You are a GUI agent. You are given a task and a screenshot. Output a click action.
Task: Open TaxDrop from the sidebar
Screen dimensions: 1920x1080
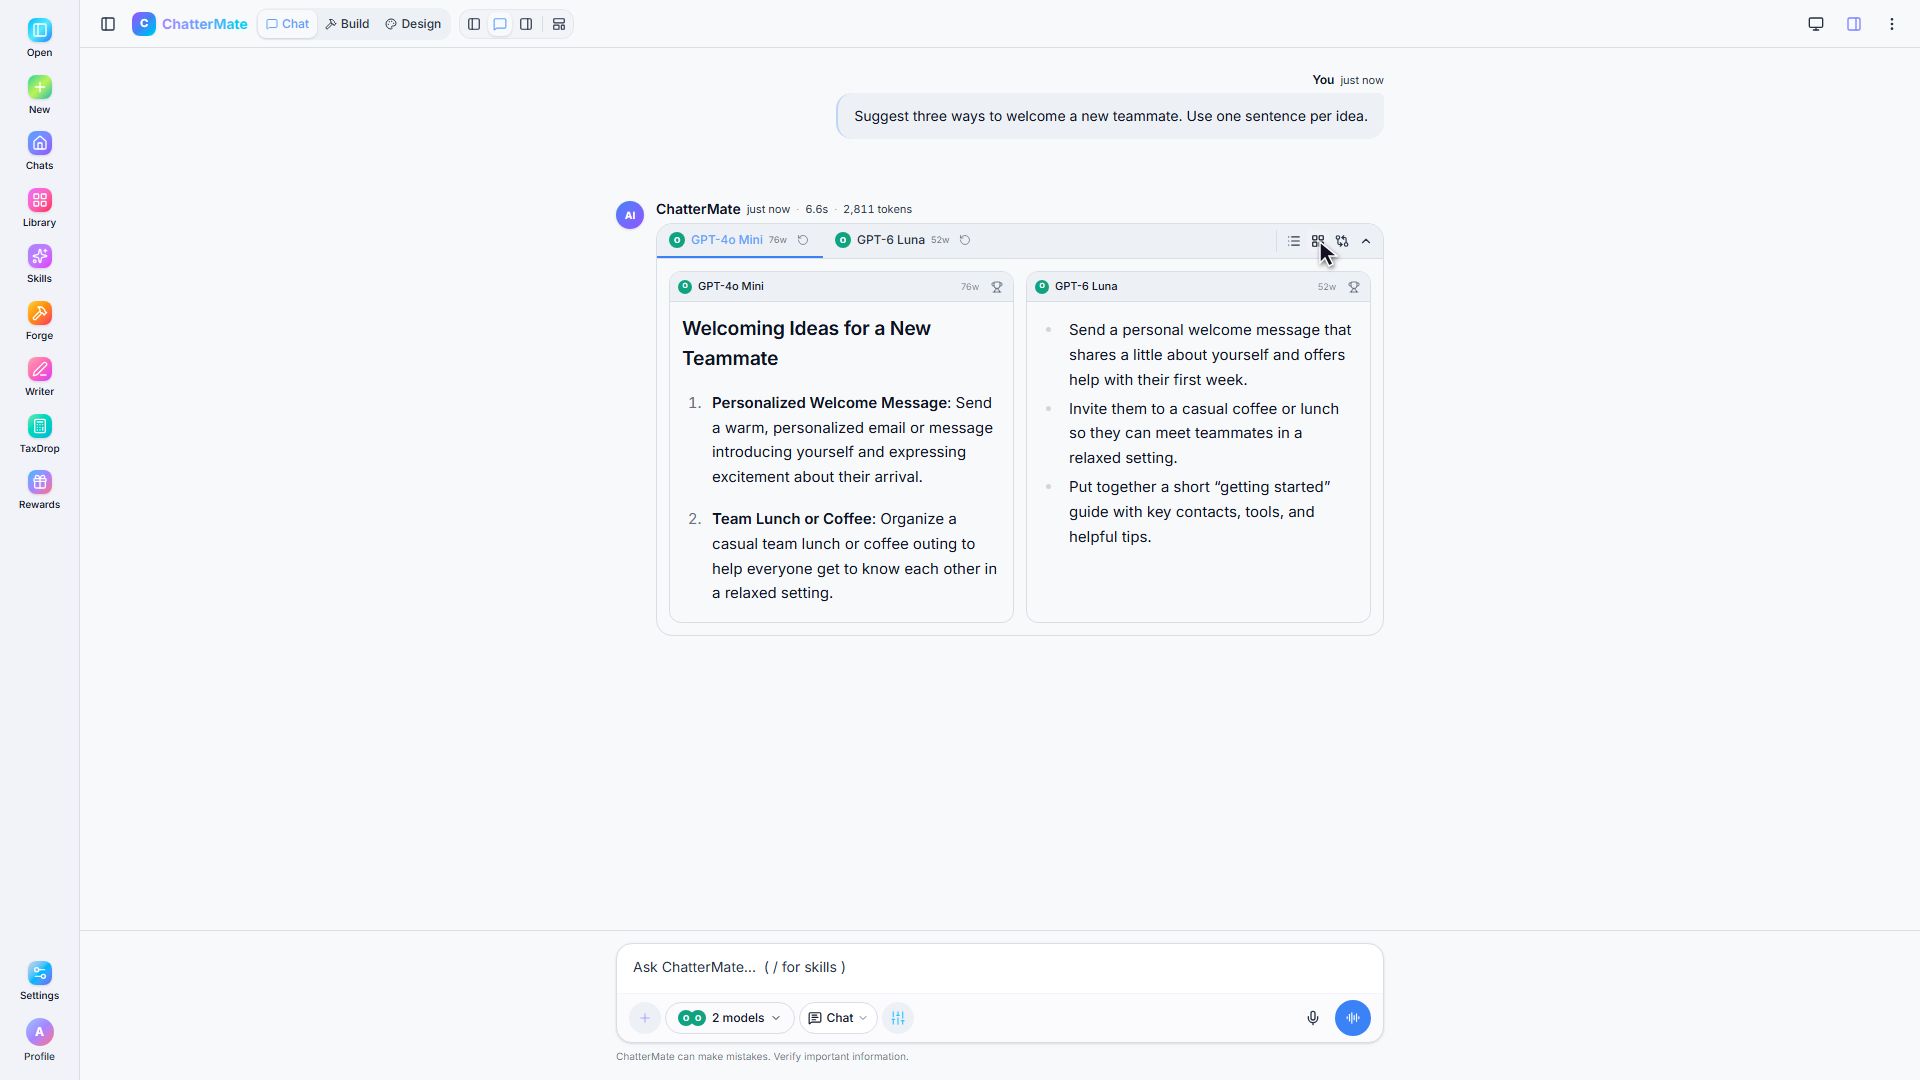pyautogui.click(x=39, y=435)
